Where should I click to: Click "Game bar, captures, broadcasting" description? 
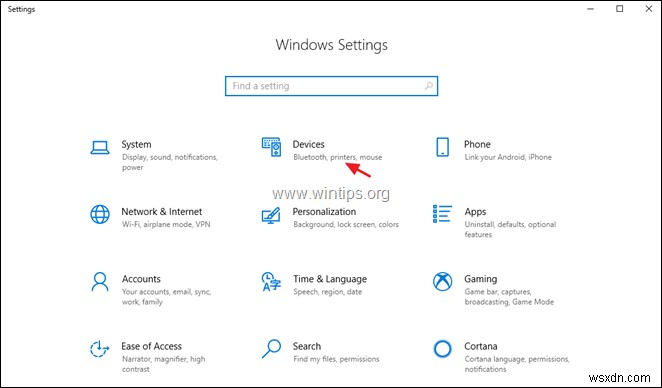tap(509, 297)
